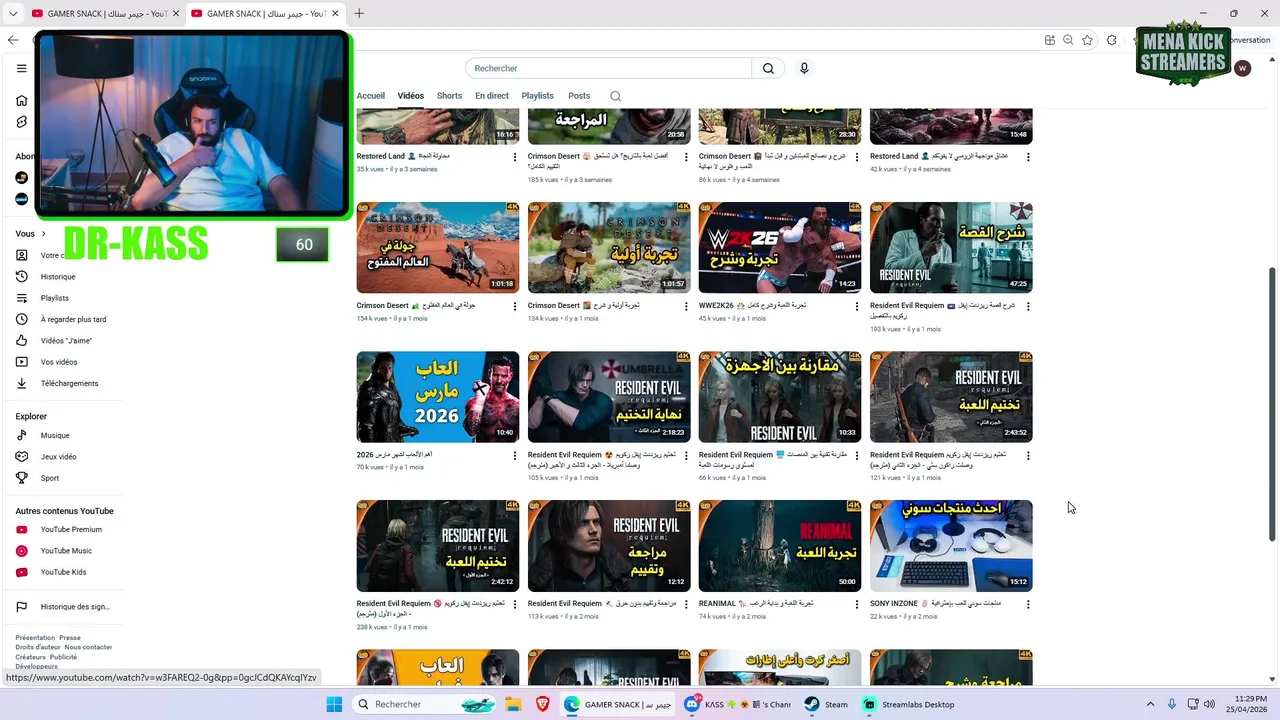1280x720 pixels.
Task: Open Téléchargements in sidebar
Action: (x=69, y=383)
